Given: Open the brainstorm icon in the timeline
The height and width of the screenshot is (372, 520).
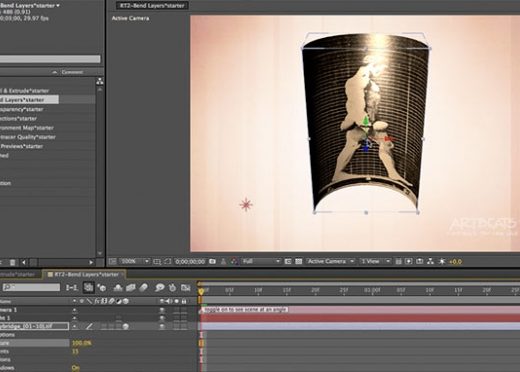Looking at the screenshot, I should (160, 287).
